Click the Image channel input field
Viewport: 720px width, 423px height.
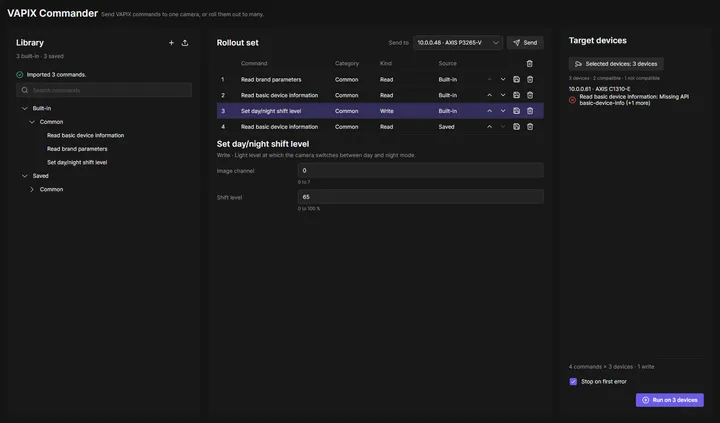[420, 170]
